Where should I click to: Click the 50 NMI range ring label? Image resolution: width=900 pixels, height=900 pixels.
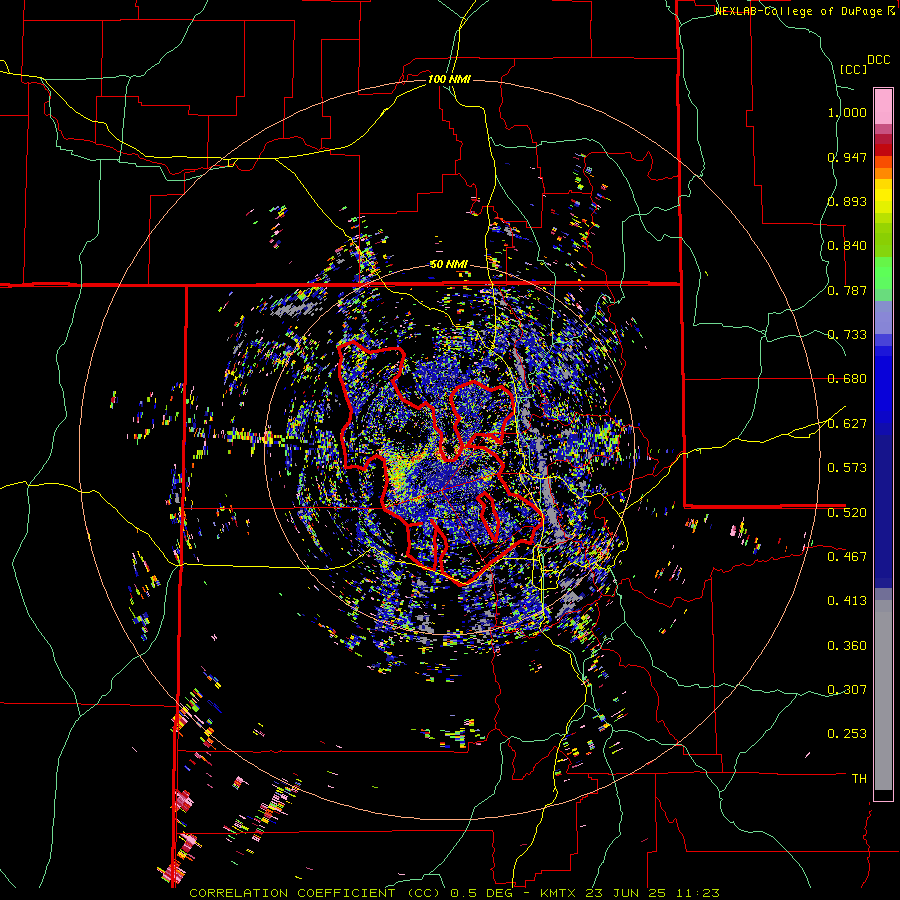(x=449, y=264)
